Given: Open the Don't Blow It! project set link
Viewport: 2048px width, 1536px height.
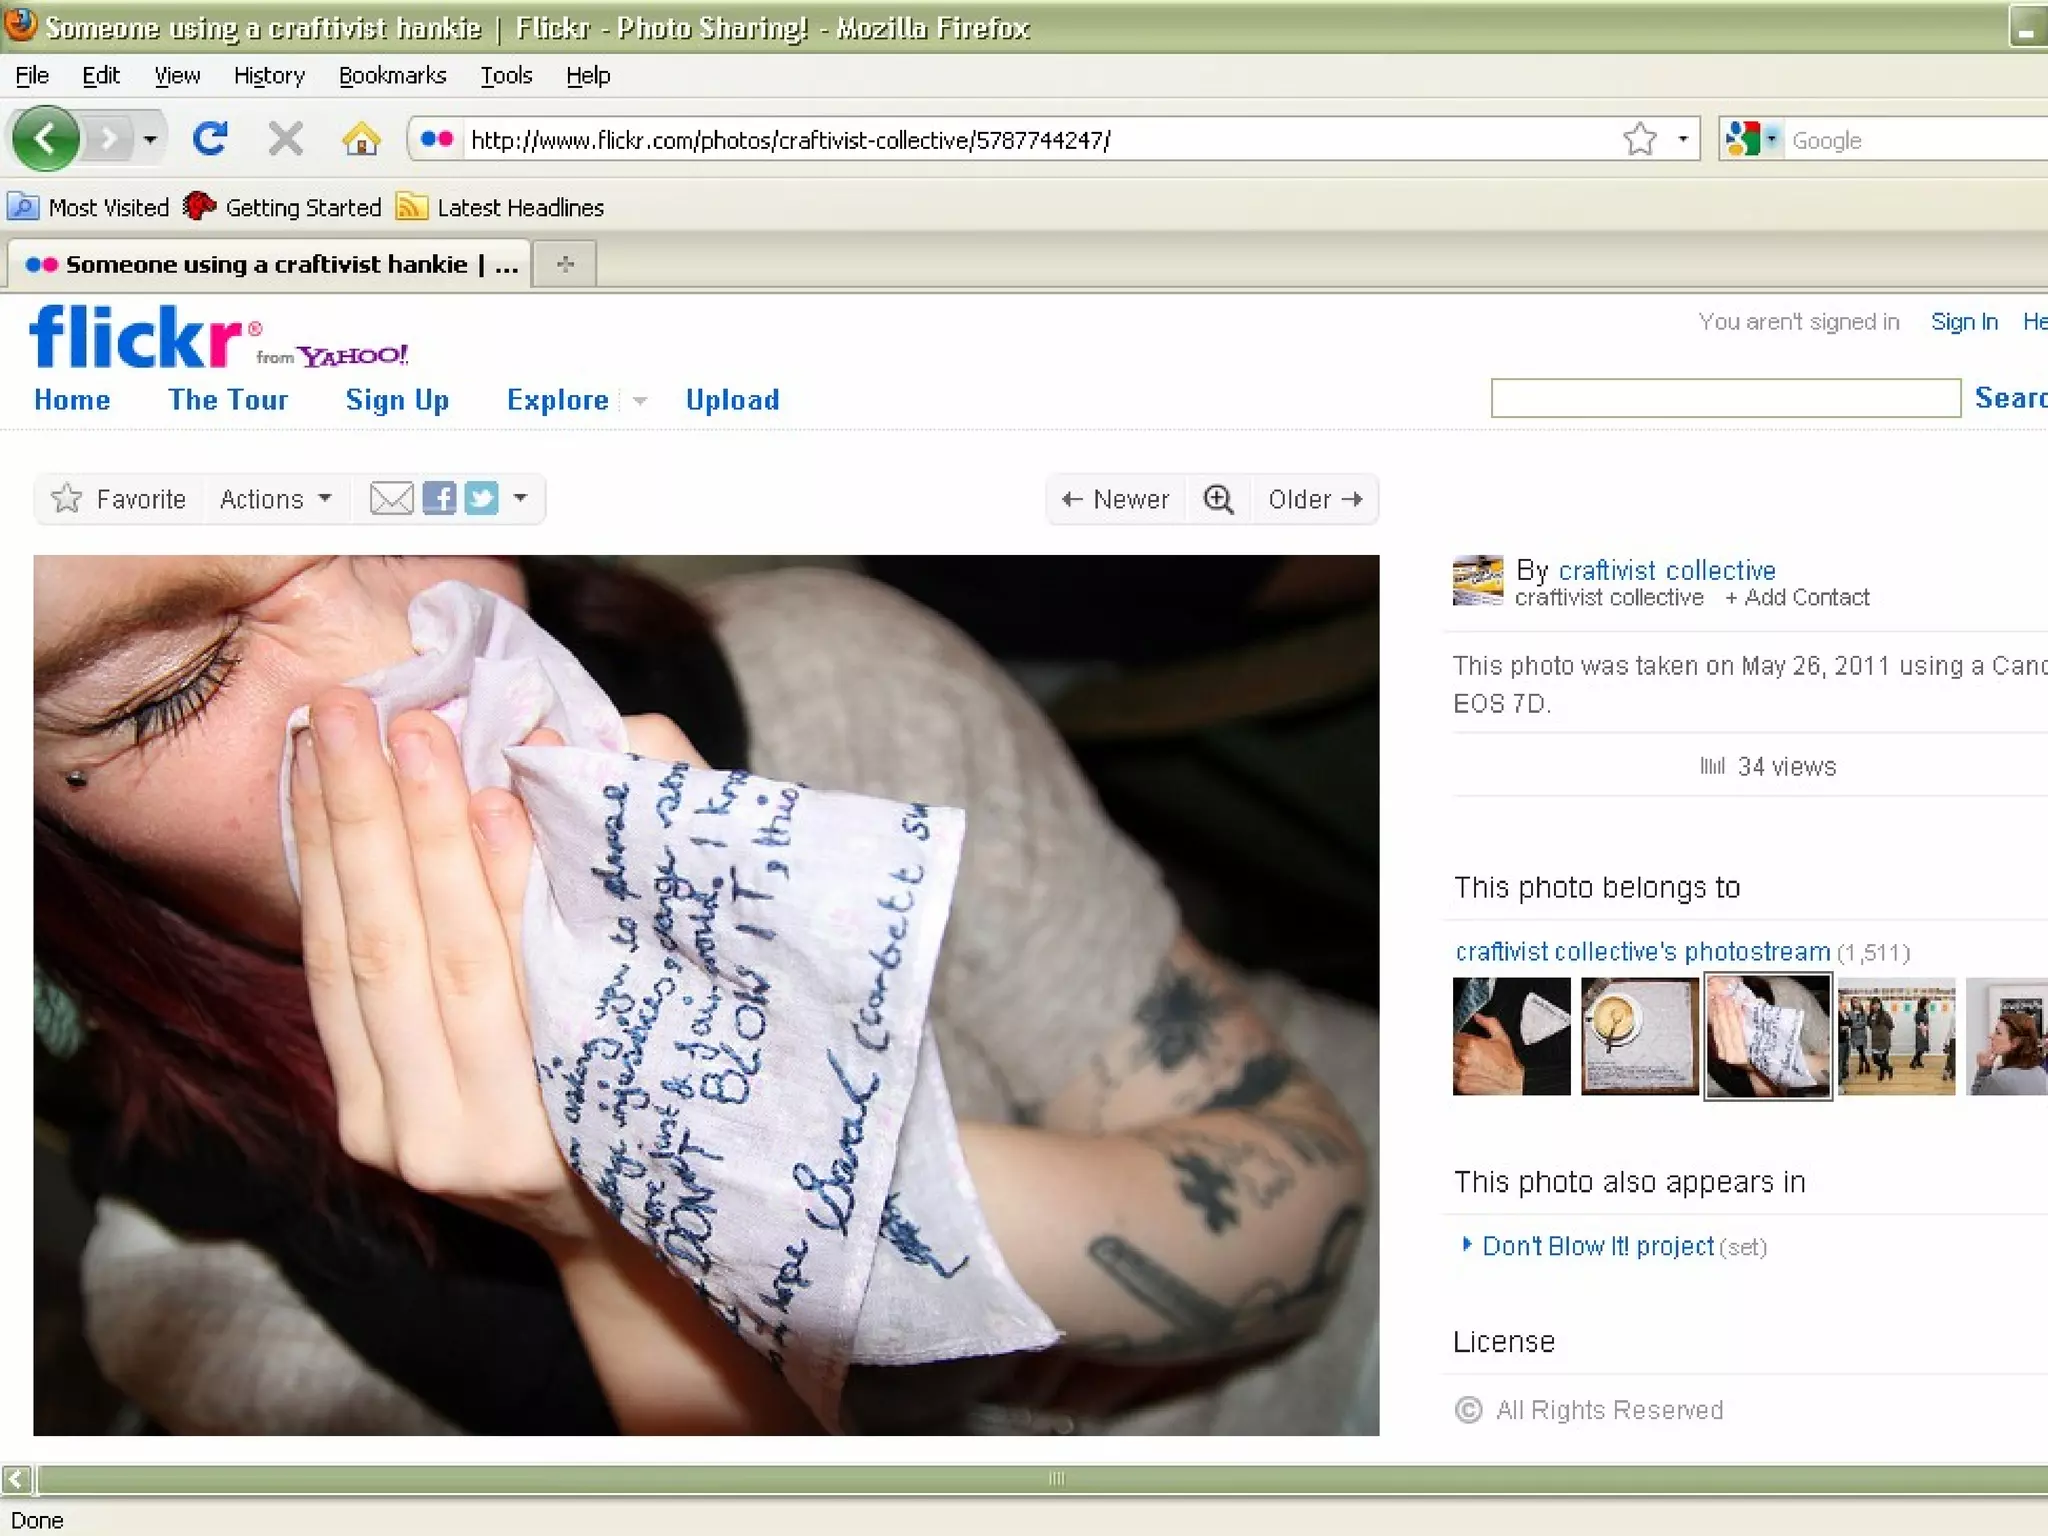Looking at the screenshot, I should coord(1597,1246).
